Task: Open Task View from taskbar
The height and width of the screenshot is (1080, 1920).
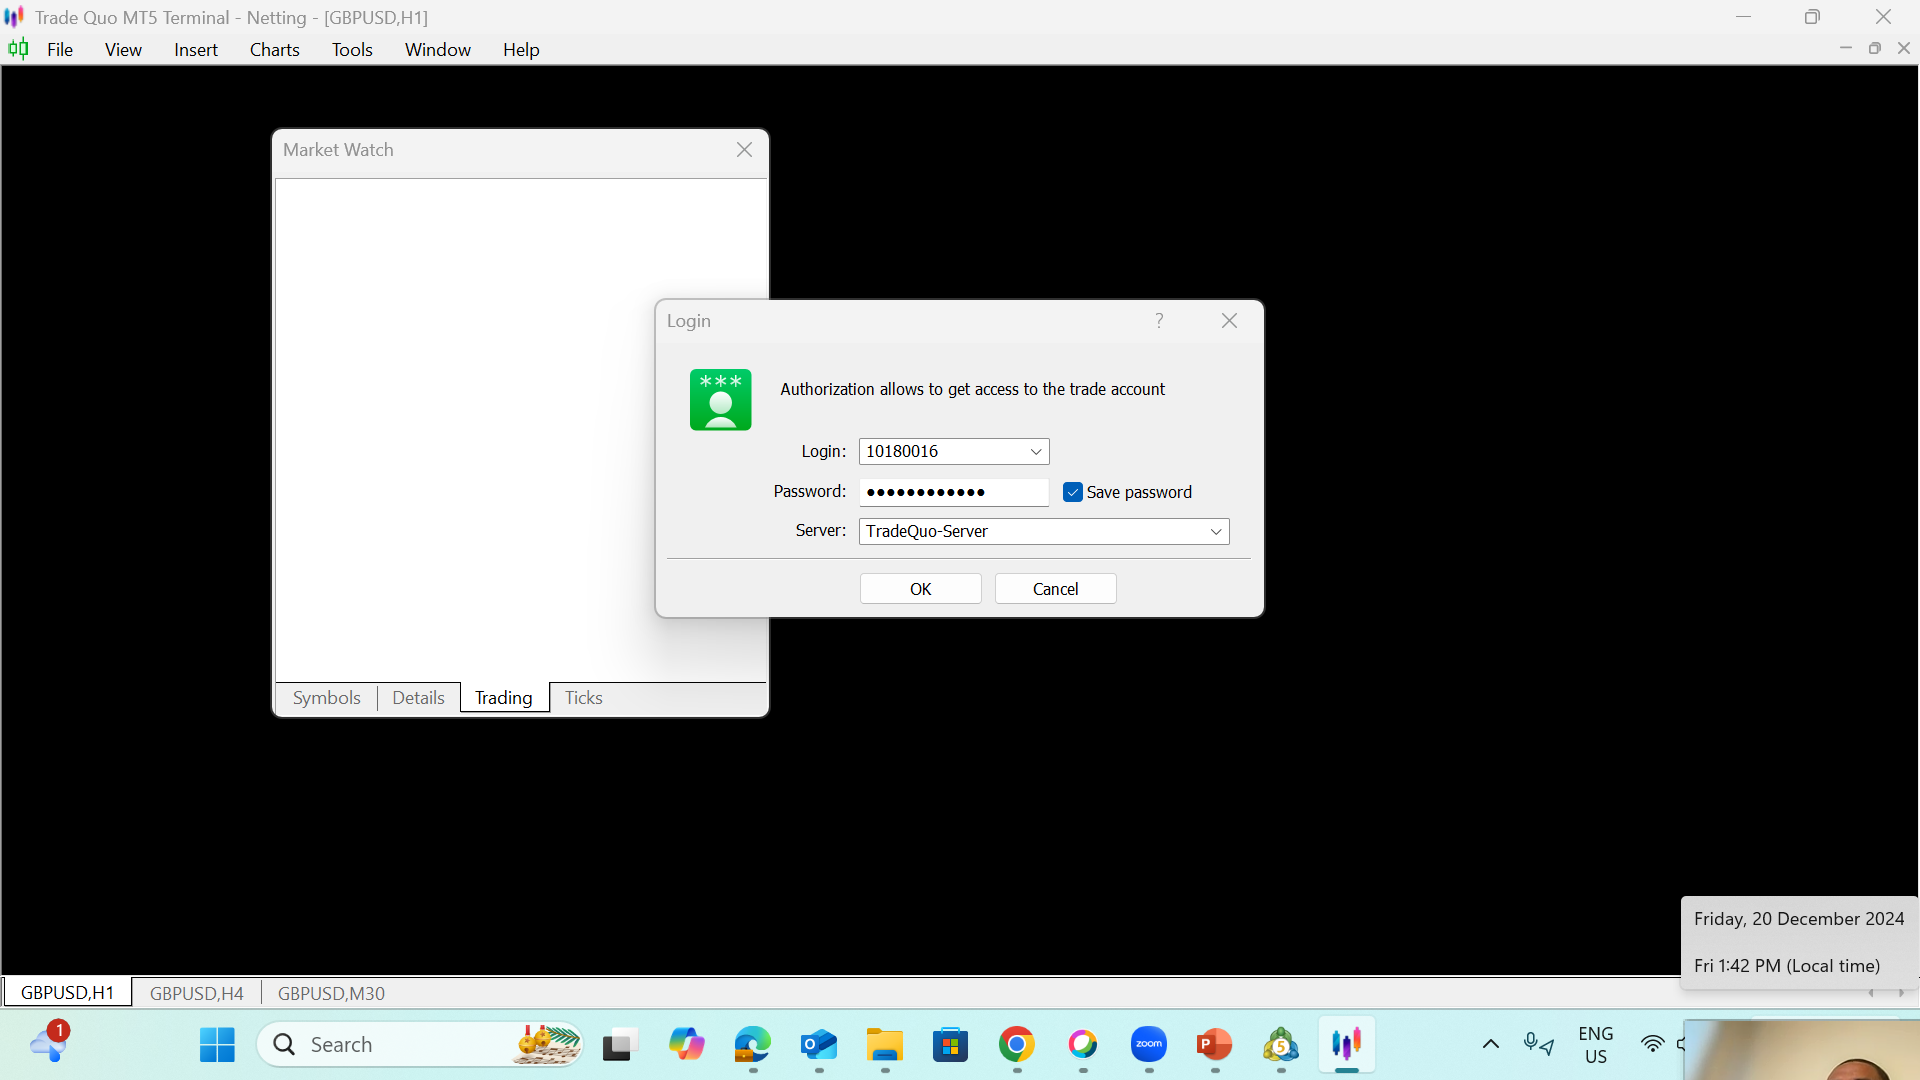Action: [x=620, y=1045]
